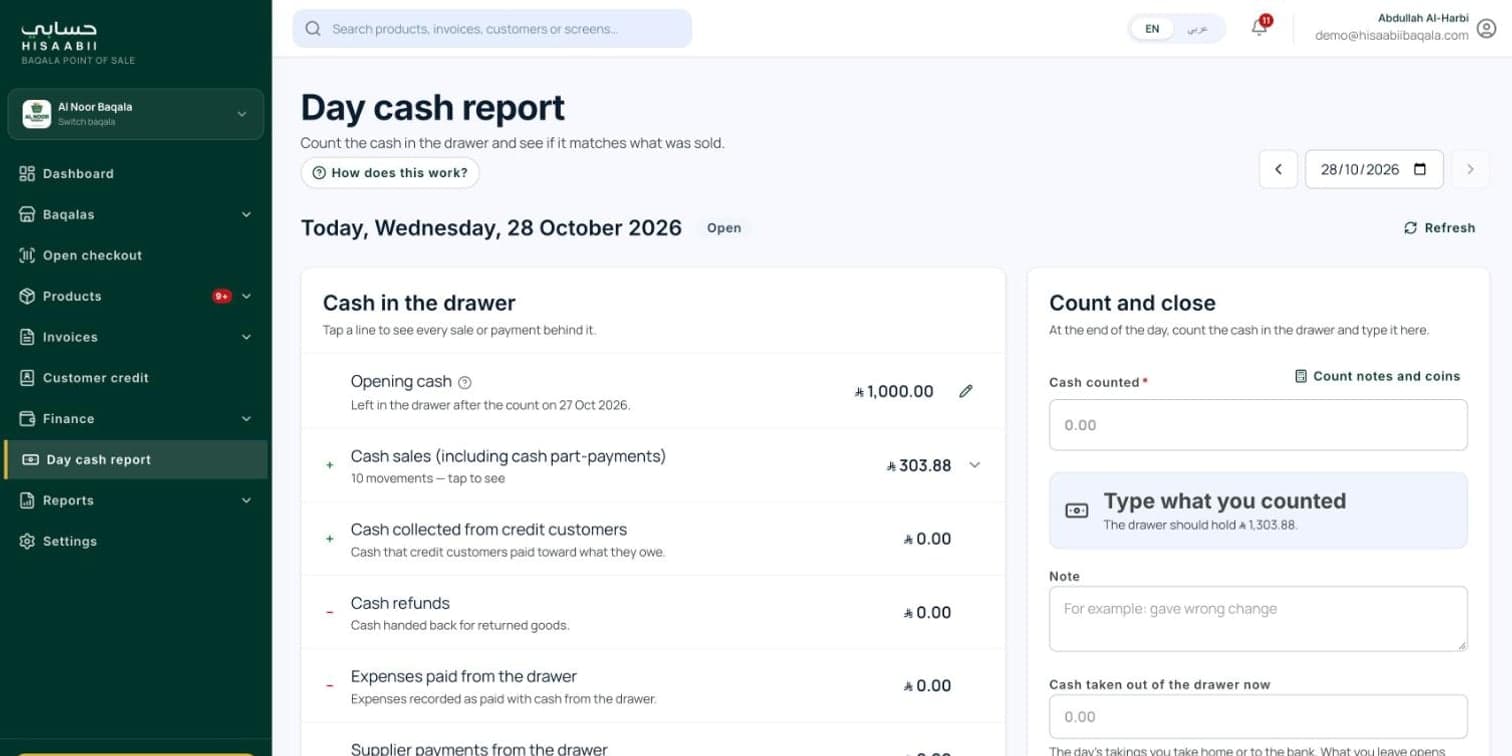
Task: Expand the Products sidebar submenu
Action: (x=246, y=296)
